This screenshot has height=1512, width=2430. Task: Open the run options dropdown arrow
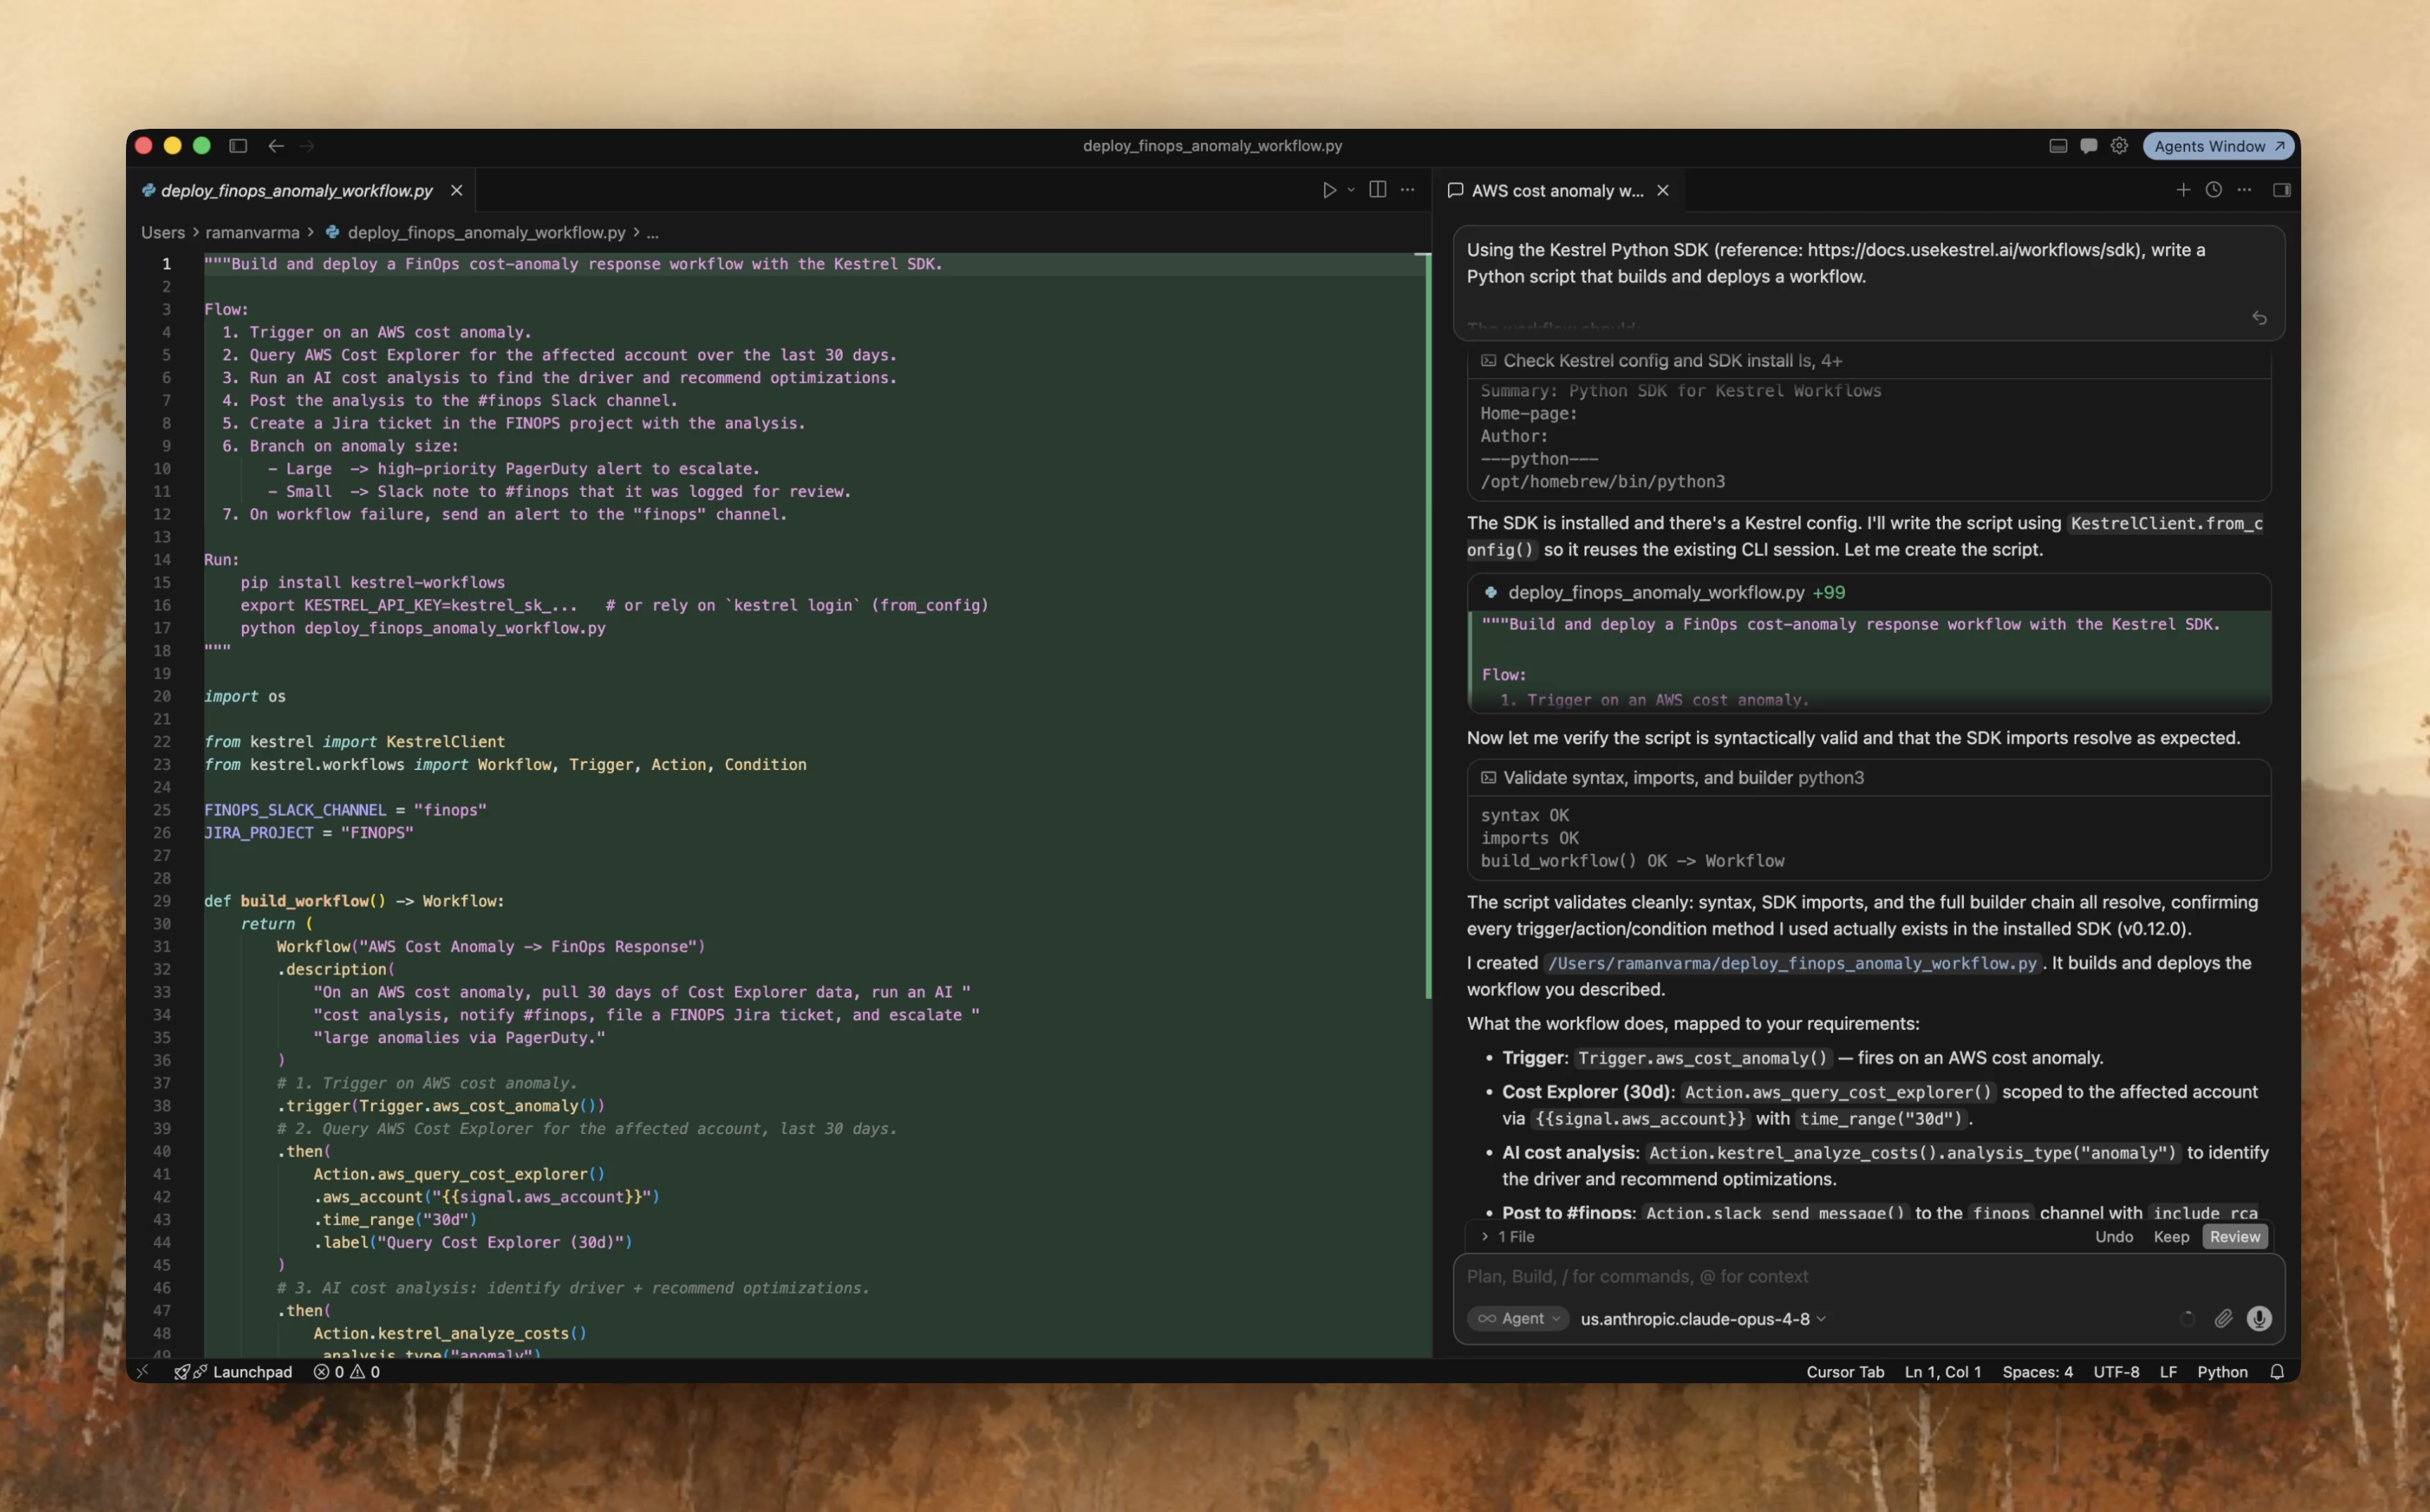point(1351,190)
